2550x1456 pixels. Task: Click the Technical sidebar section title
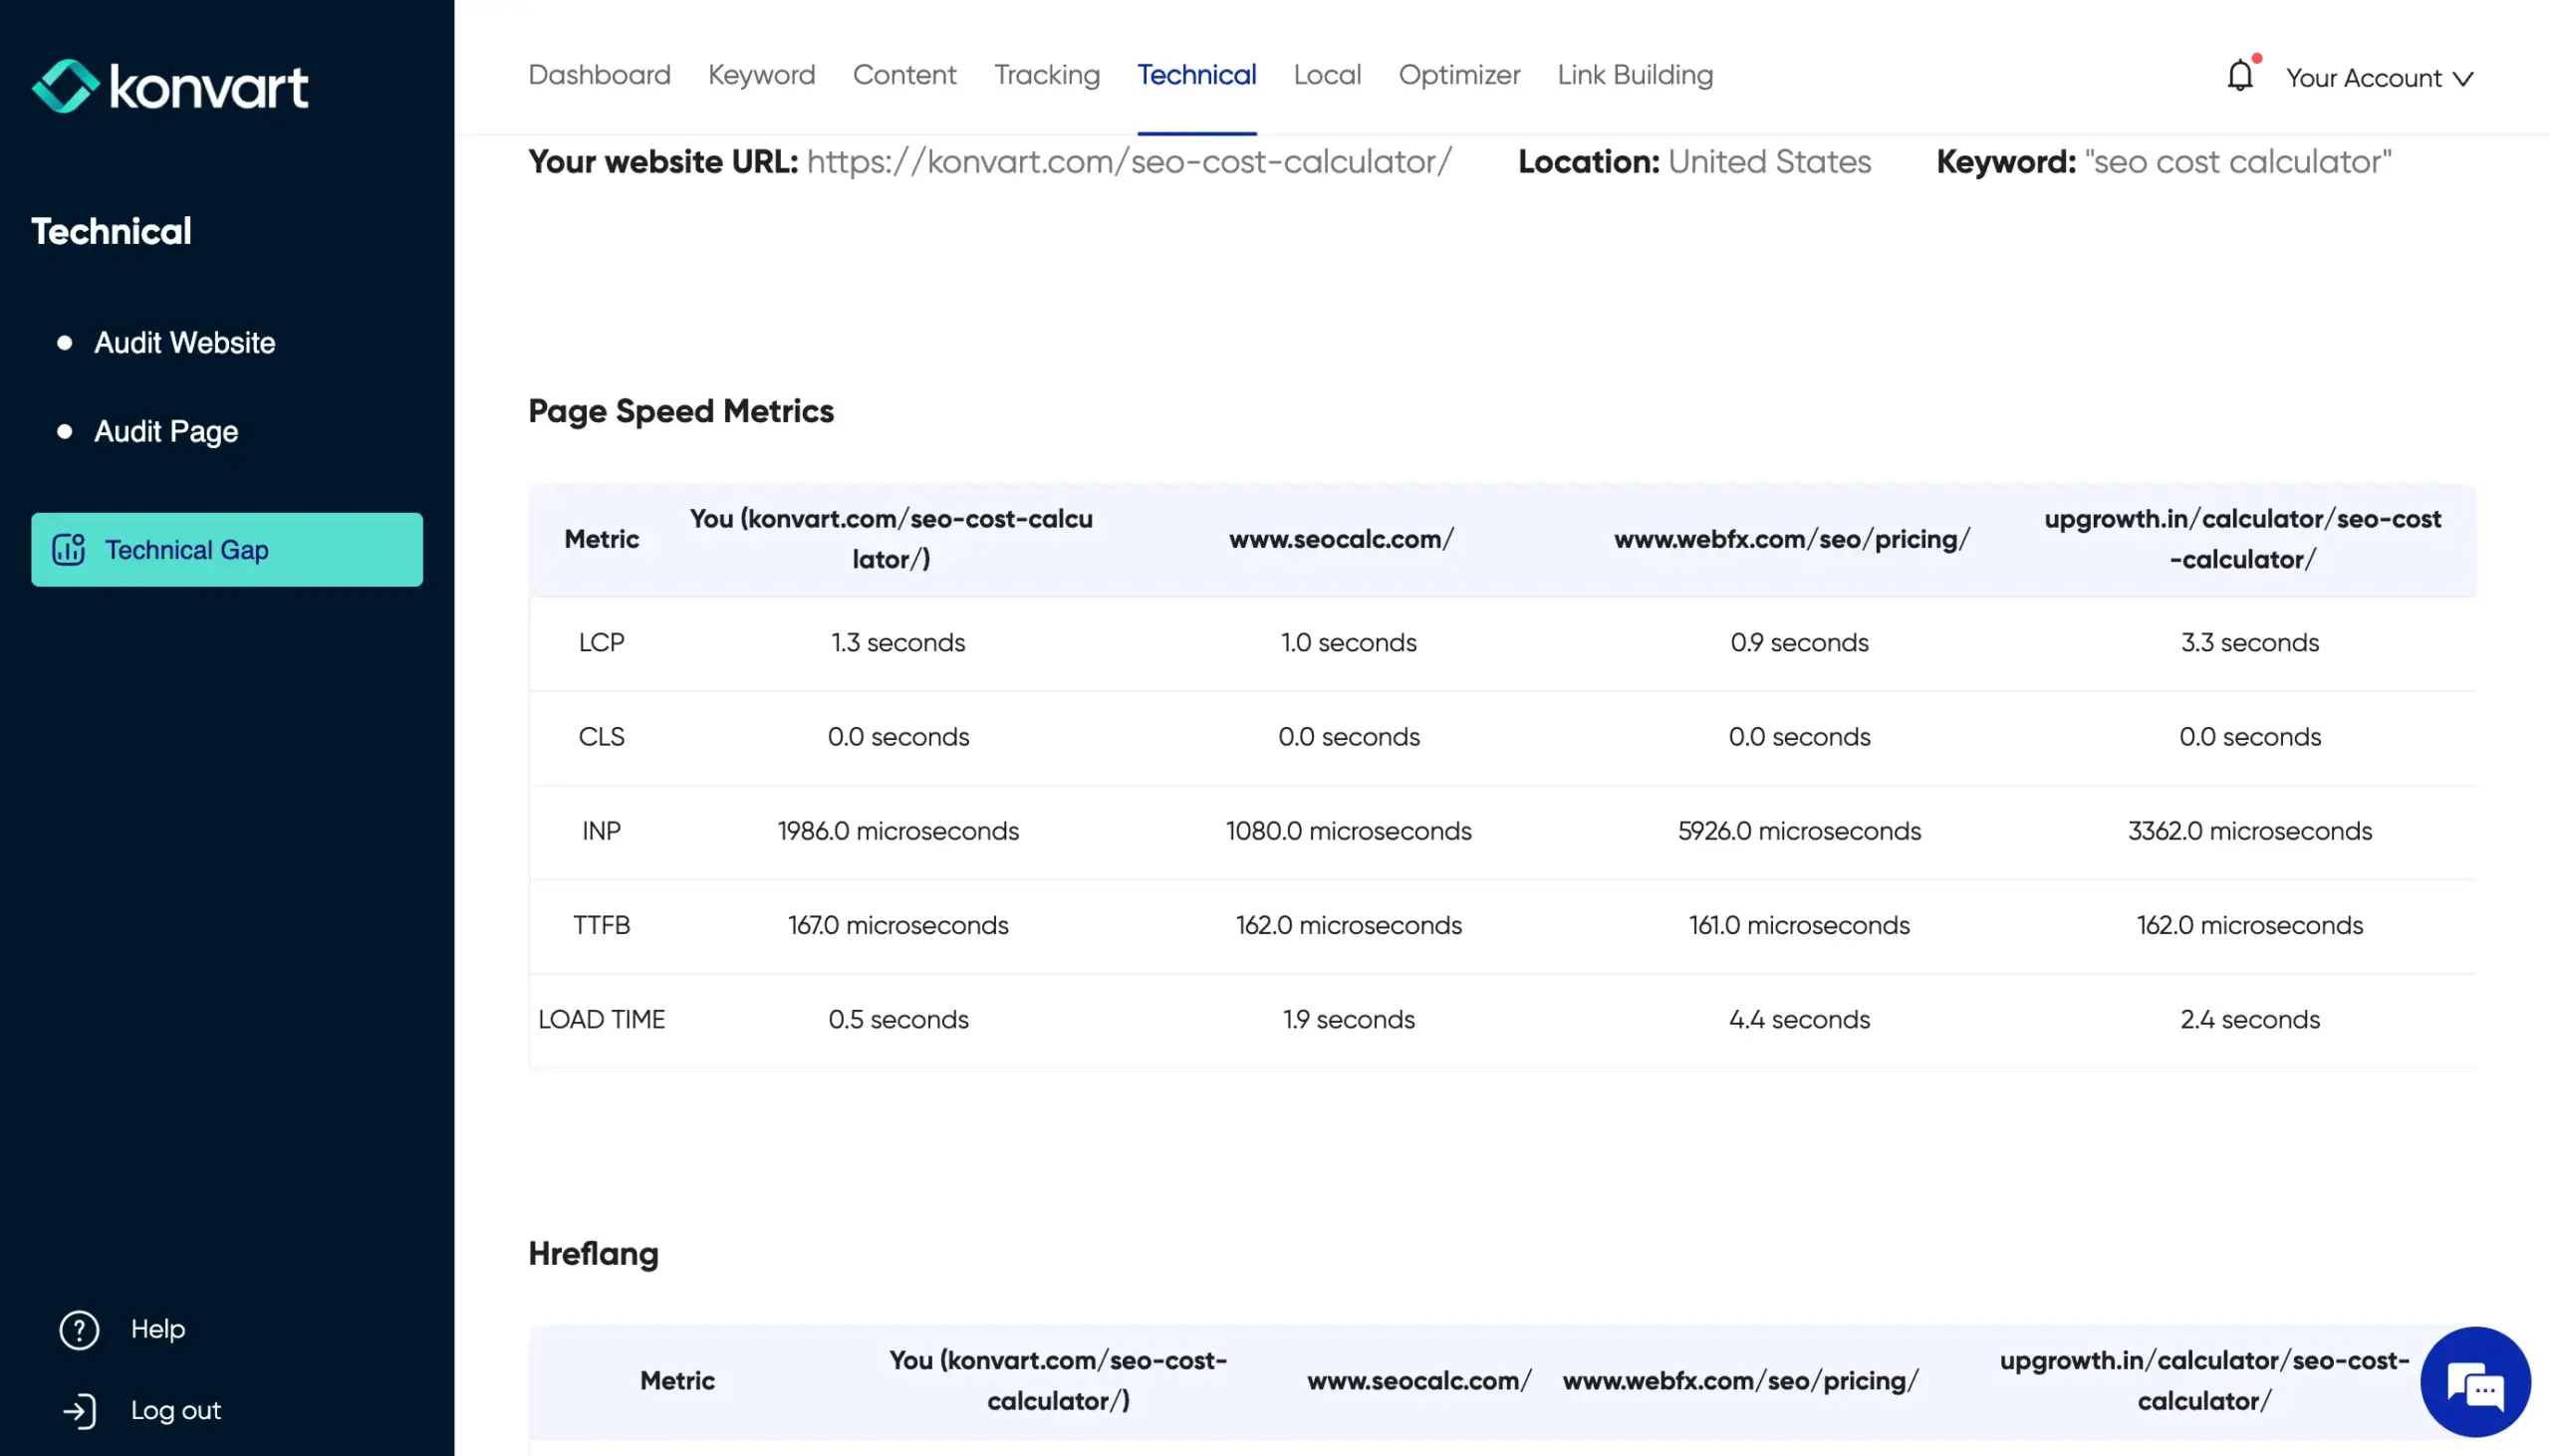point(111,232)
